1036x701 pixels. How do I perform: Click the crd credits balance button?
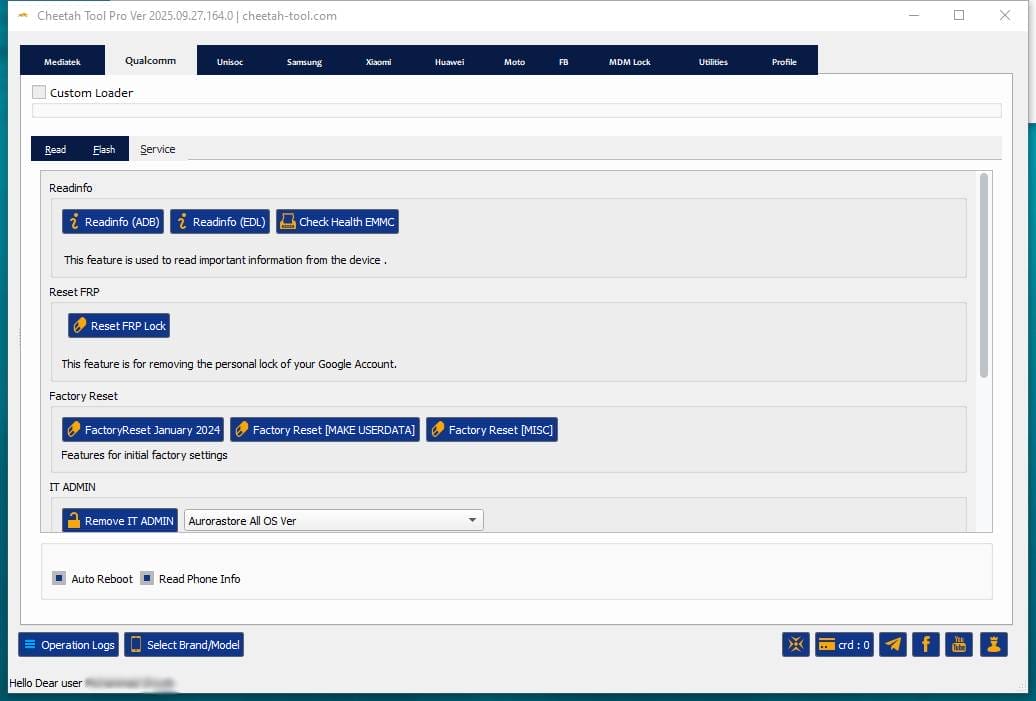[x=844, y=645]
